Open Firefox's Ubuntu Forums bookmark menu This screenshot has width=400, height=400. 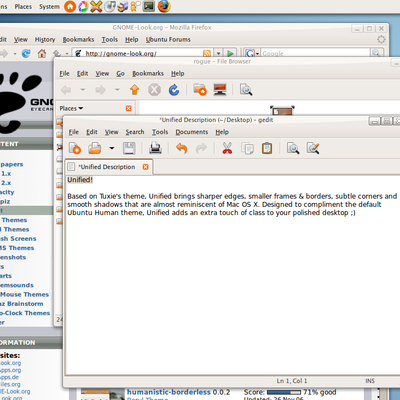[x=168, y=40]
